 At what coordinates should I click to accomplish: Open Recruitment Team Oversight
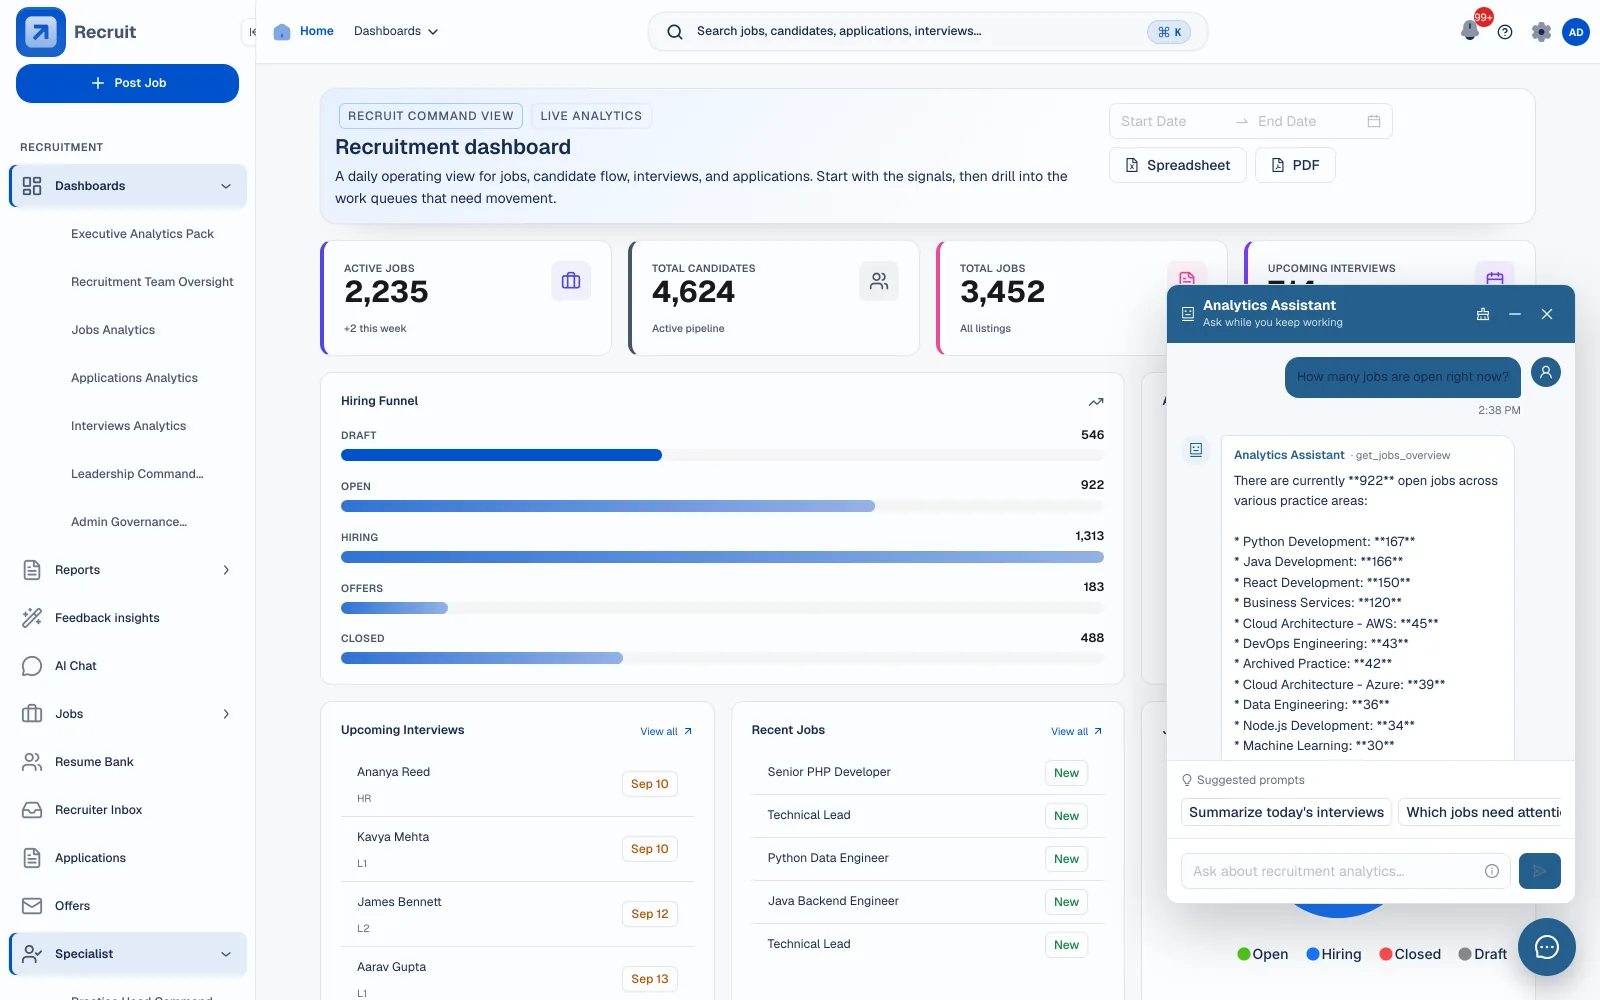[x=152, y=282]
